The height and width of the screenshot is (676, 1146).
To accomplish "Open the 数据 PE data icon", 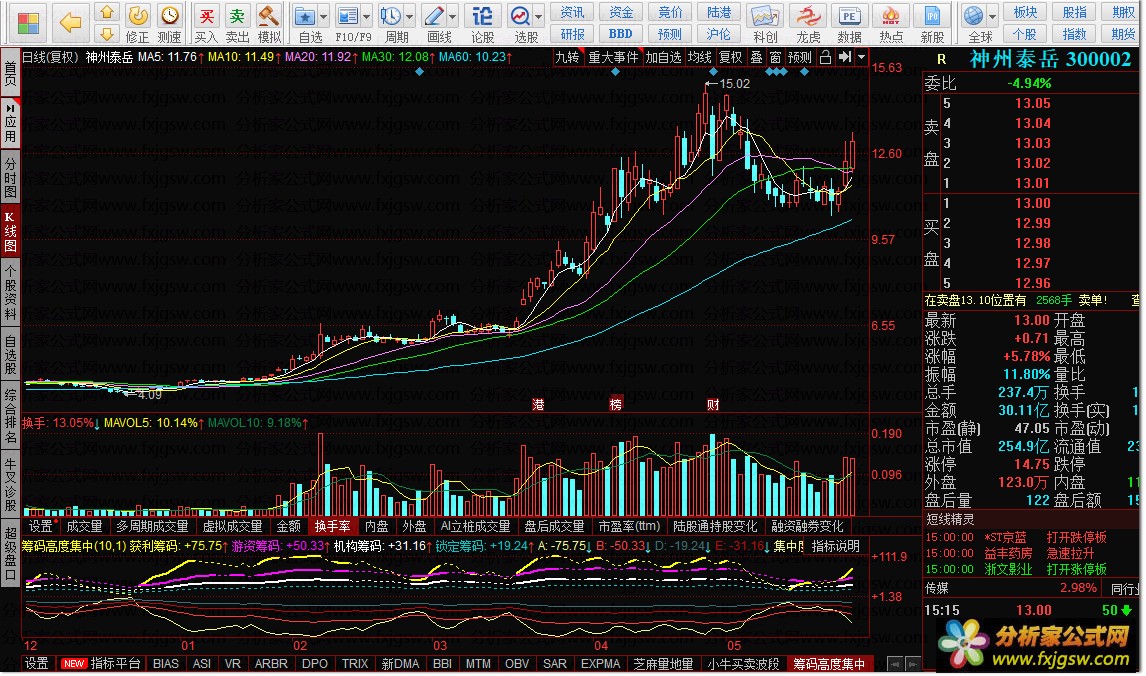I will pyautogui.click(x=849, y=23).
